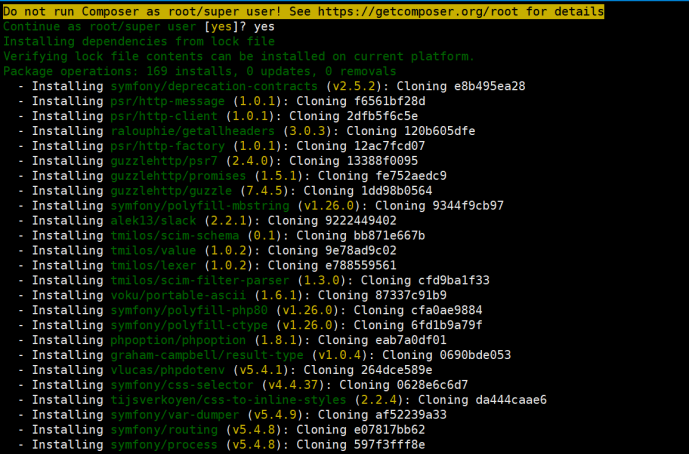Select the commit hash da444caae6

tap(511, 400)
